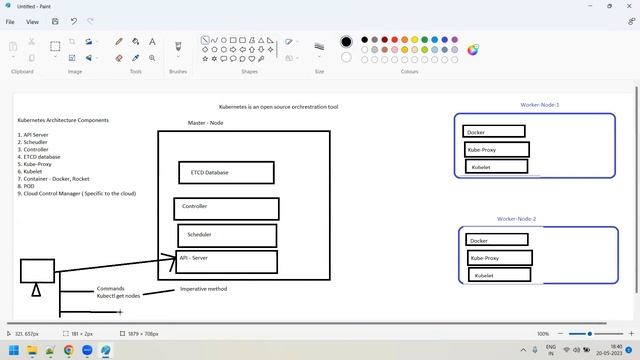This screenshot has width=640, height=360.
Task: Click the Share icon at top right
Action: (x=631, y=22)
